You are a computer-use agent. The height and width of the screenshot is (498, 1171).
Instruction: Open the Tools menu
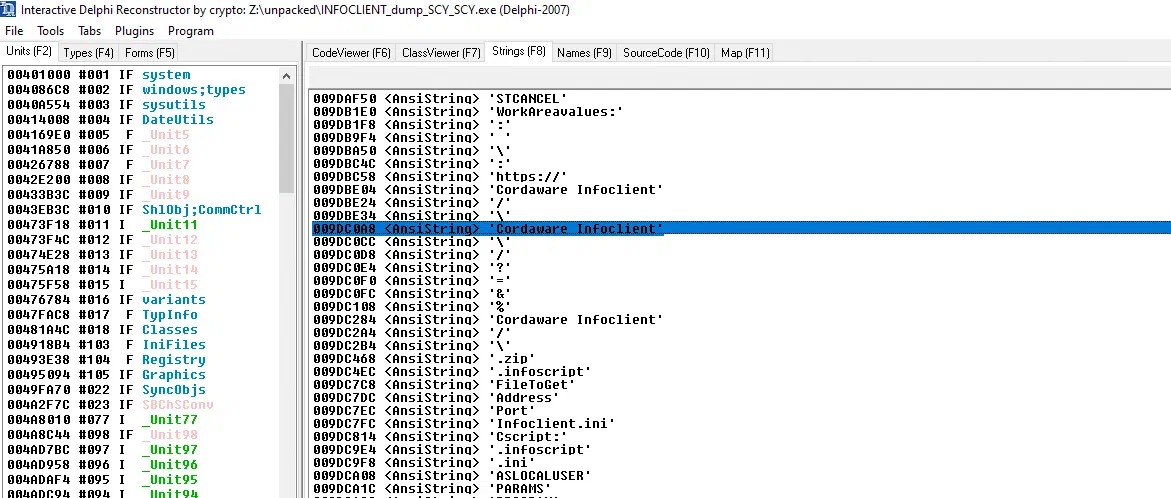51,31
